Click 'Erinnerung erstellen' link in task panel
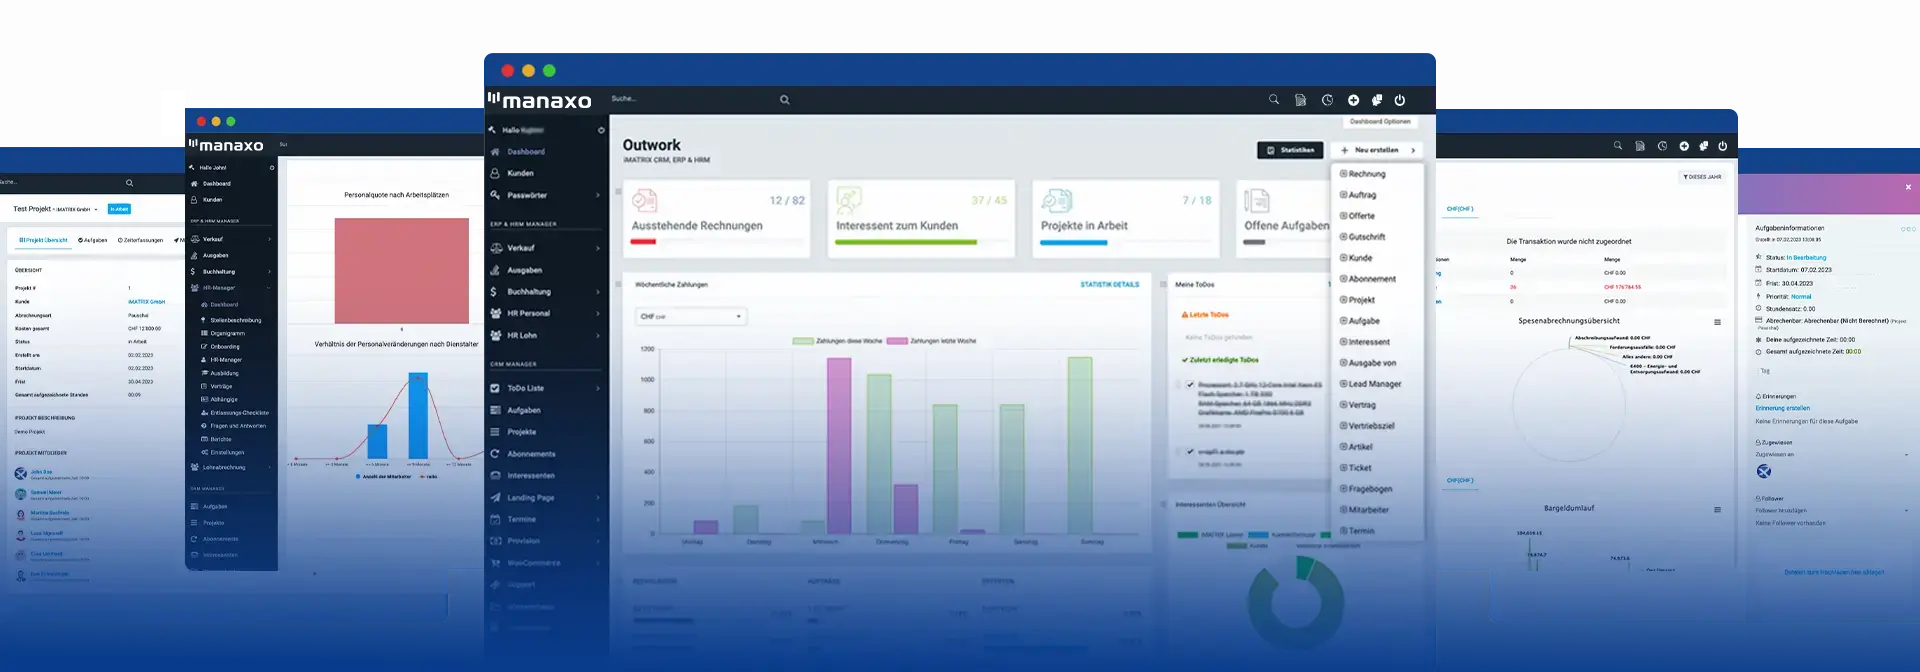Image resolution: width=1920 pixels, height=672 pixels. tap(1783, 408)
